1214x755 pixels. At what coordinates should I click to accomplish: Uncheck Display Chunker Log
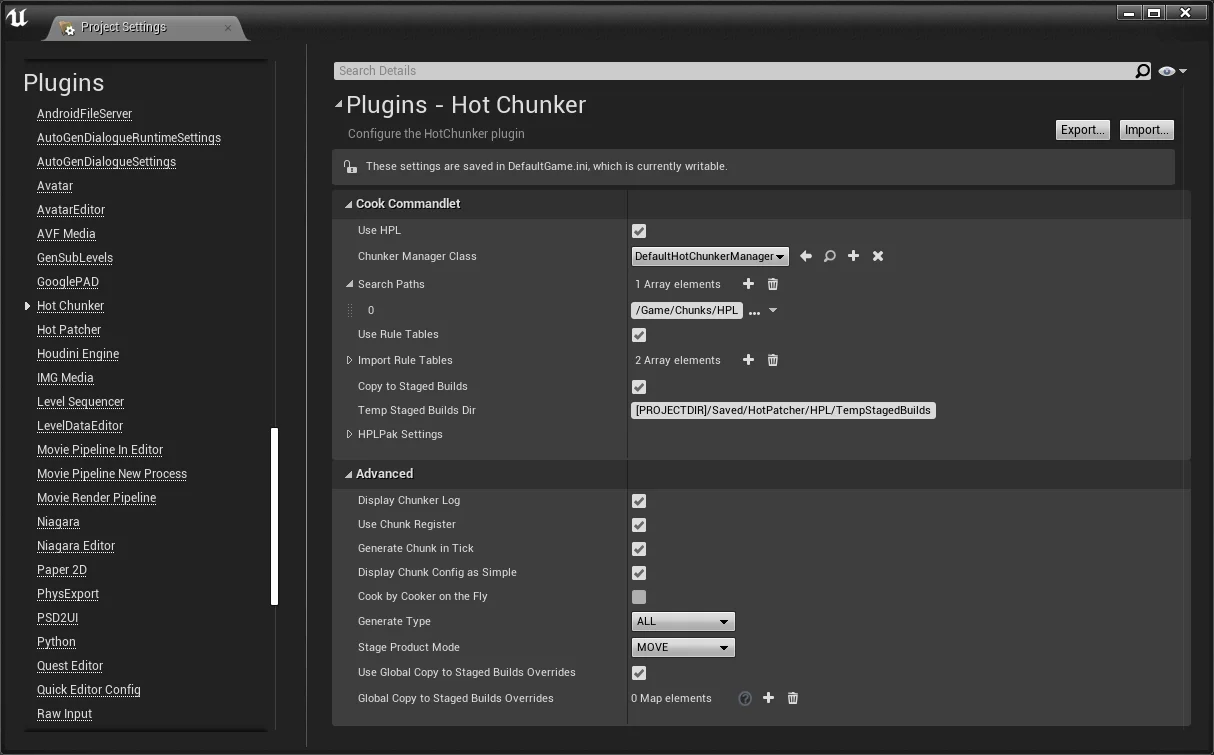(x=639, y=501)
